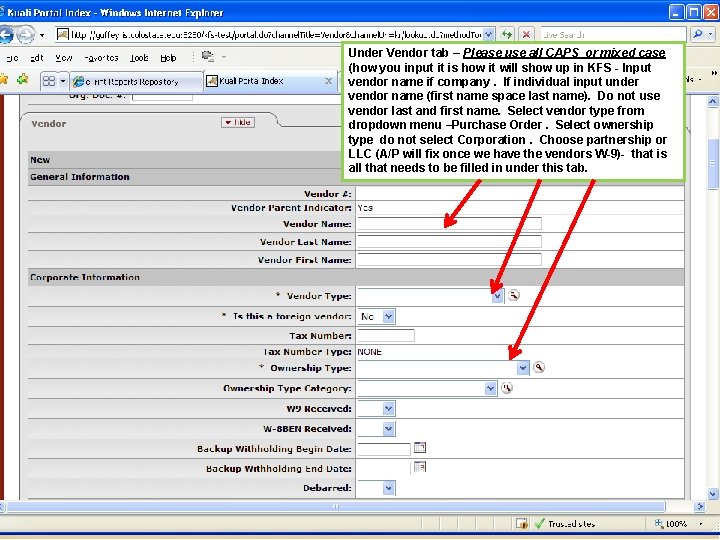This screenshot has height=540, width=720.
Task: Click the Add to Favorites star-plus icon
Action: [22, 79]
